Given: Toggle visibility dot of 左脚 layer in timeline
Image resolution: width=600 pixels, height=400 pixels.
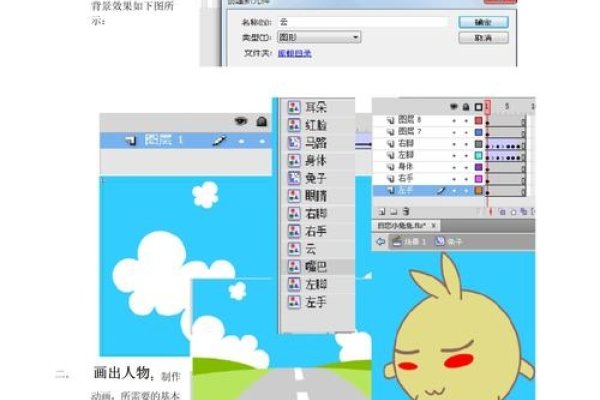Looking at the screenshot, I should pyautogui.click(x=454, y=156).
